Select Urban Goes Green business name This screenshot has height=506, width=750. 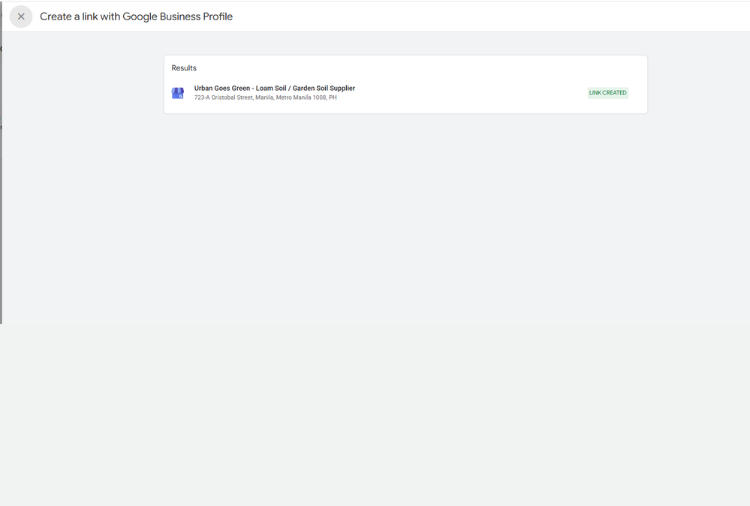click(x=275, y=88)
